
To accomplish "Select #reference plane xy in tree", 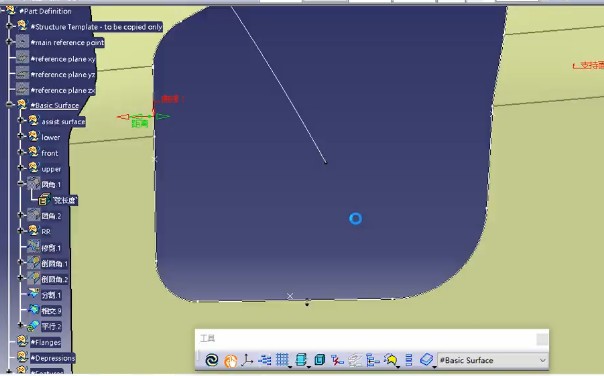I will (63, 59).
